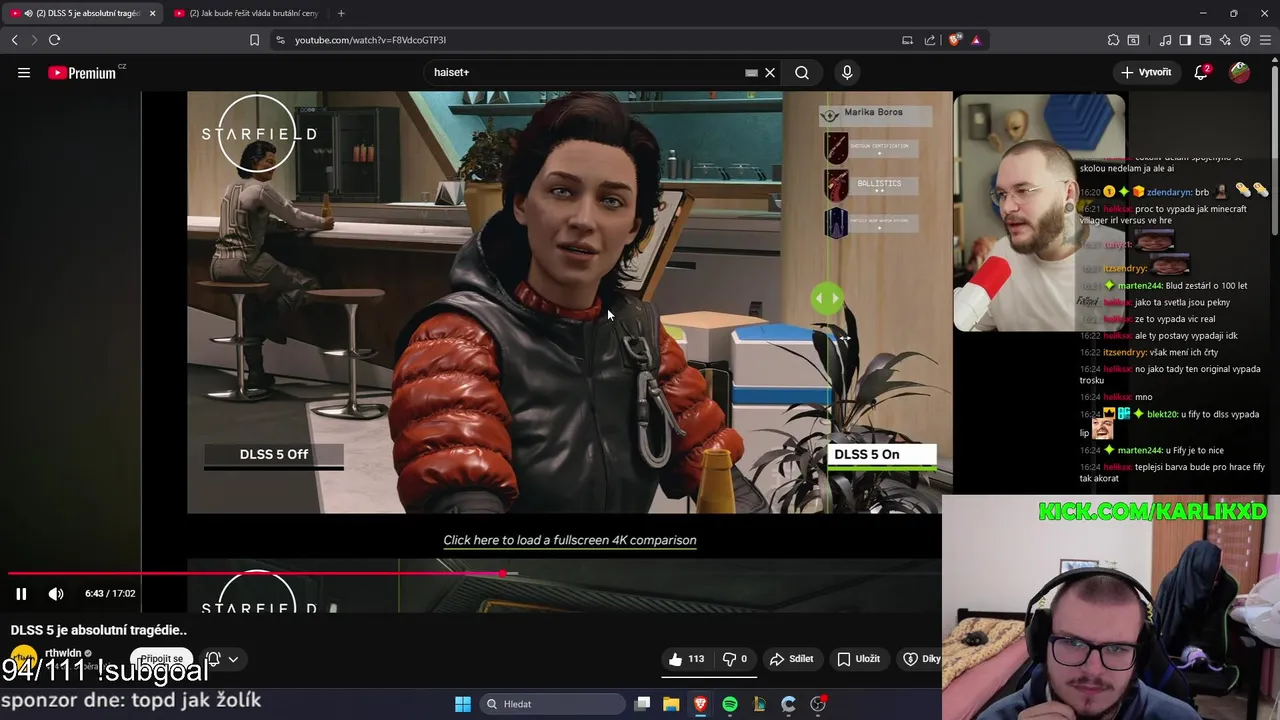Pause the YouTube video

pyautogui.click(x=21, y=593)
